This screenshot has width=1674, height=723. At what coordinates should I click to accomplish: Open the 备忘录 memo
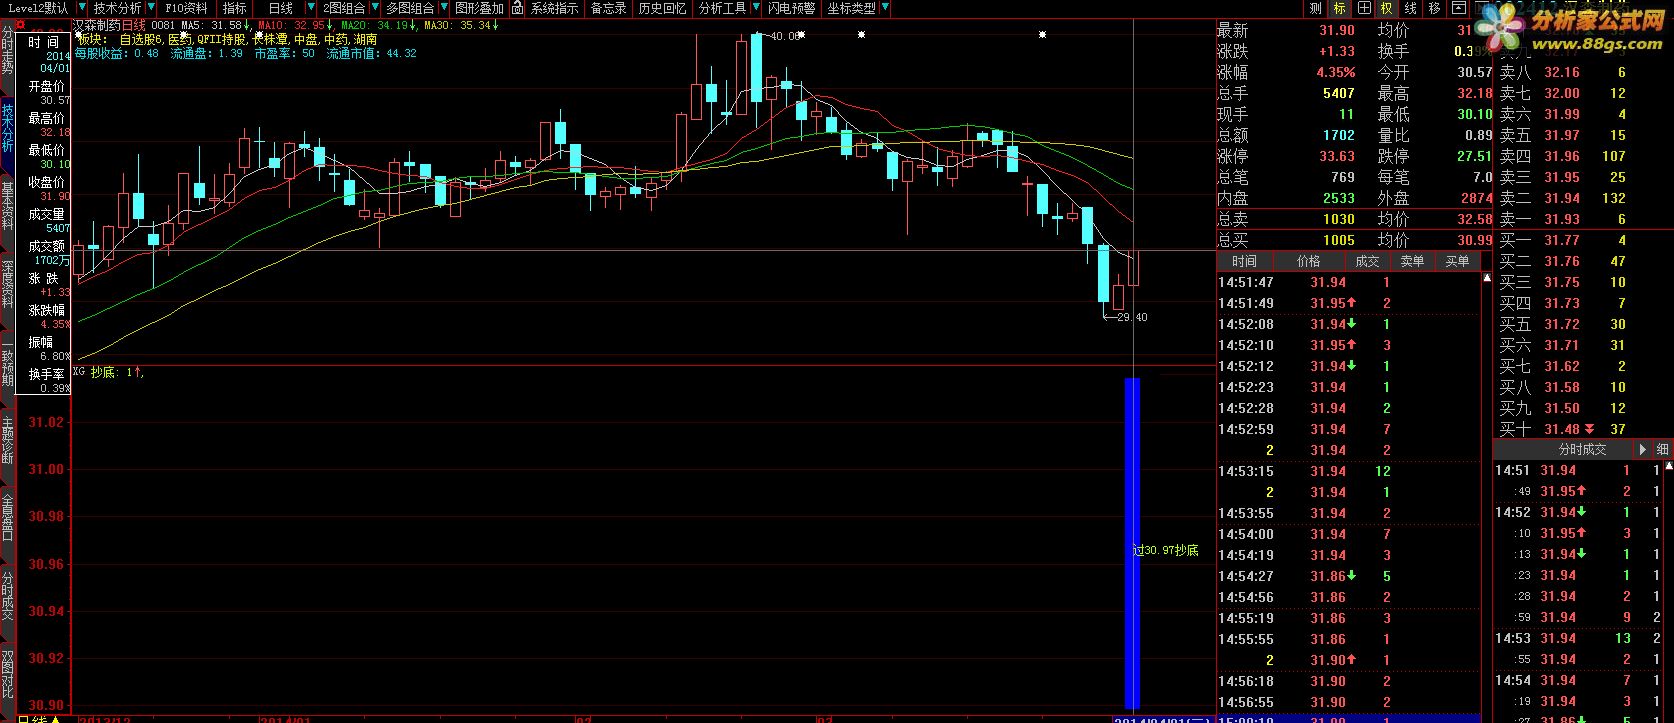[608, 8]
